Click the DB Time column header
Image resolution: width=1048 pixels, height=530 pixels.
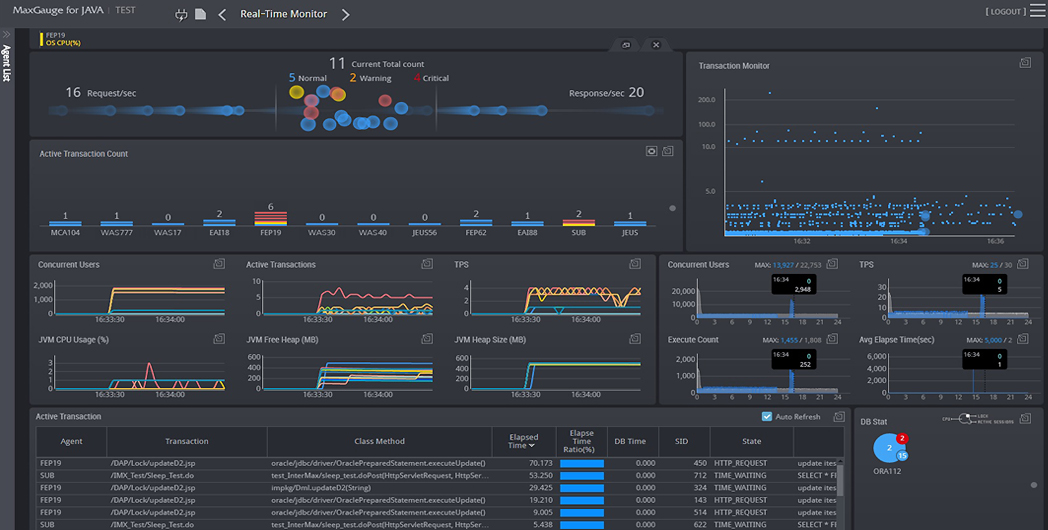[x=630, y=441]
